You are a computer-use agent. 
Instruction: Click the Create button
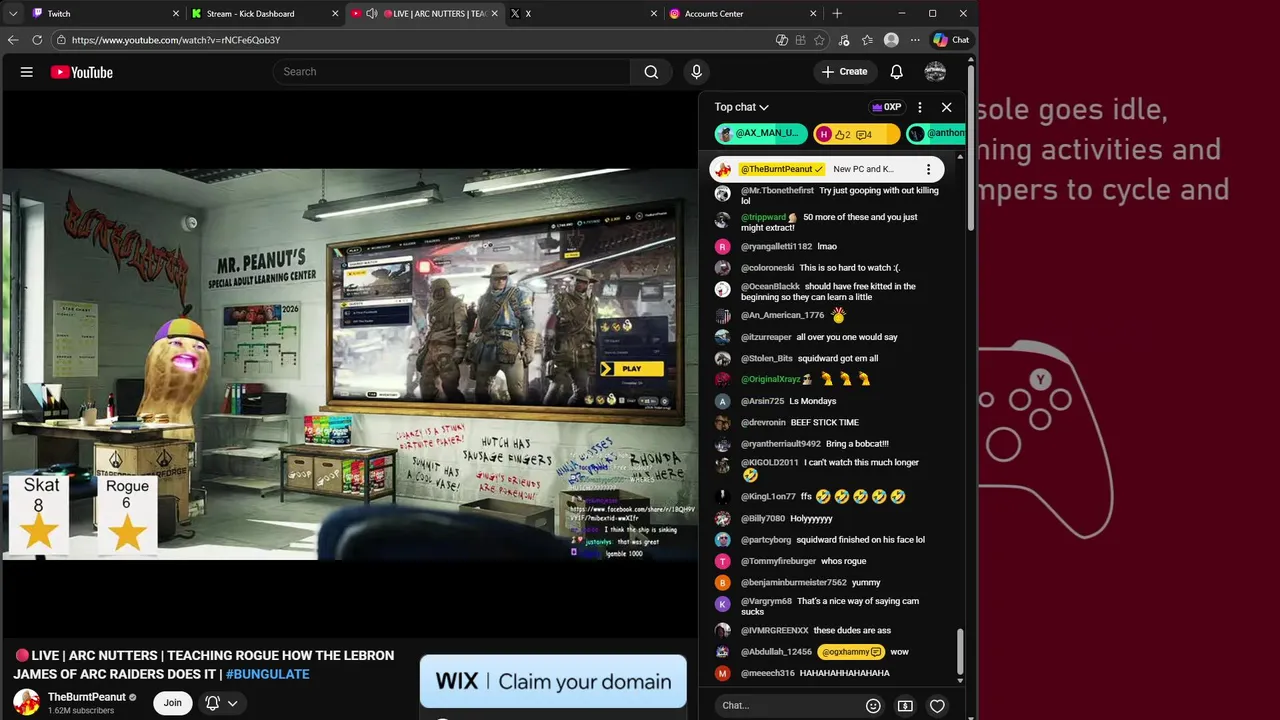(x=845, y=72)
